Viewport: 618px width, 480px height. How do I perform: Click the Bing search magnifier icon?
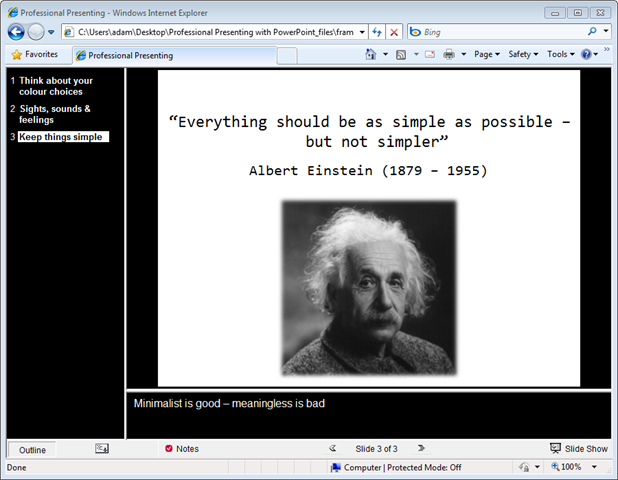click(x=593, y=32)
